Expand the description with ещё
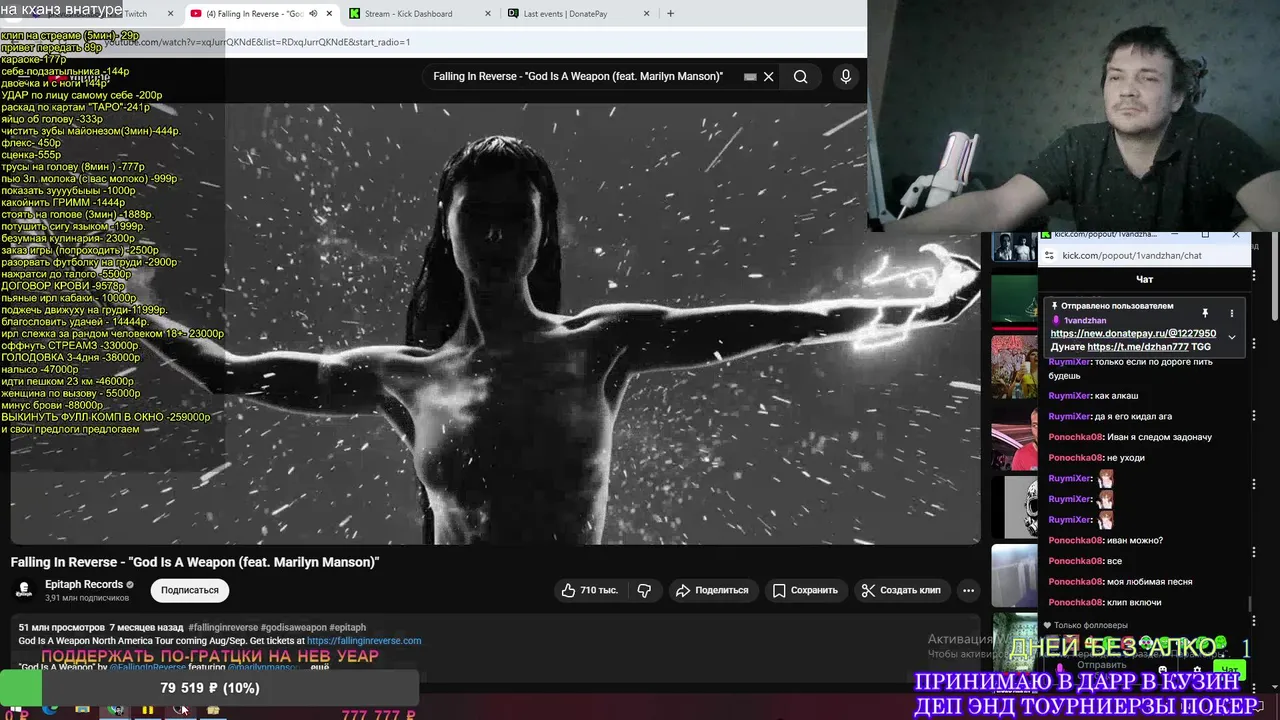Viewport: 1280px width, 720px height. click(319, 666)
